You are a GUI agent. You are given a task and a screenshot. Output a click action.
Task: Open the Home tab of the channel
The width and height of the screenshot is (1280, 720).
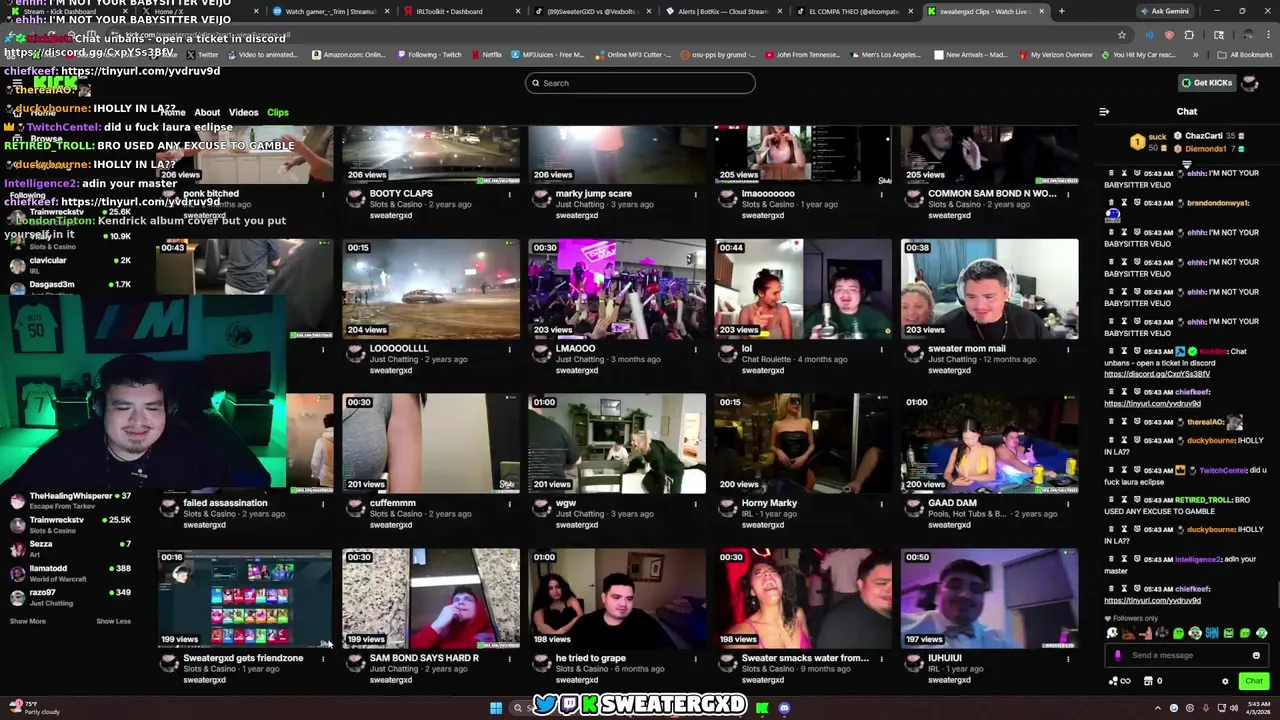click(174, 112)
